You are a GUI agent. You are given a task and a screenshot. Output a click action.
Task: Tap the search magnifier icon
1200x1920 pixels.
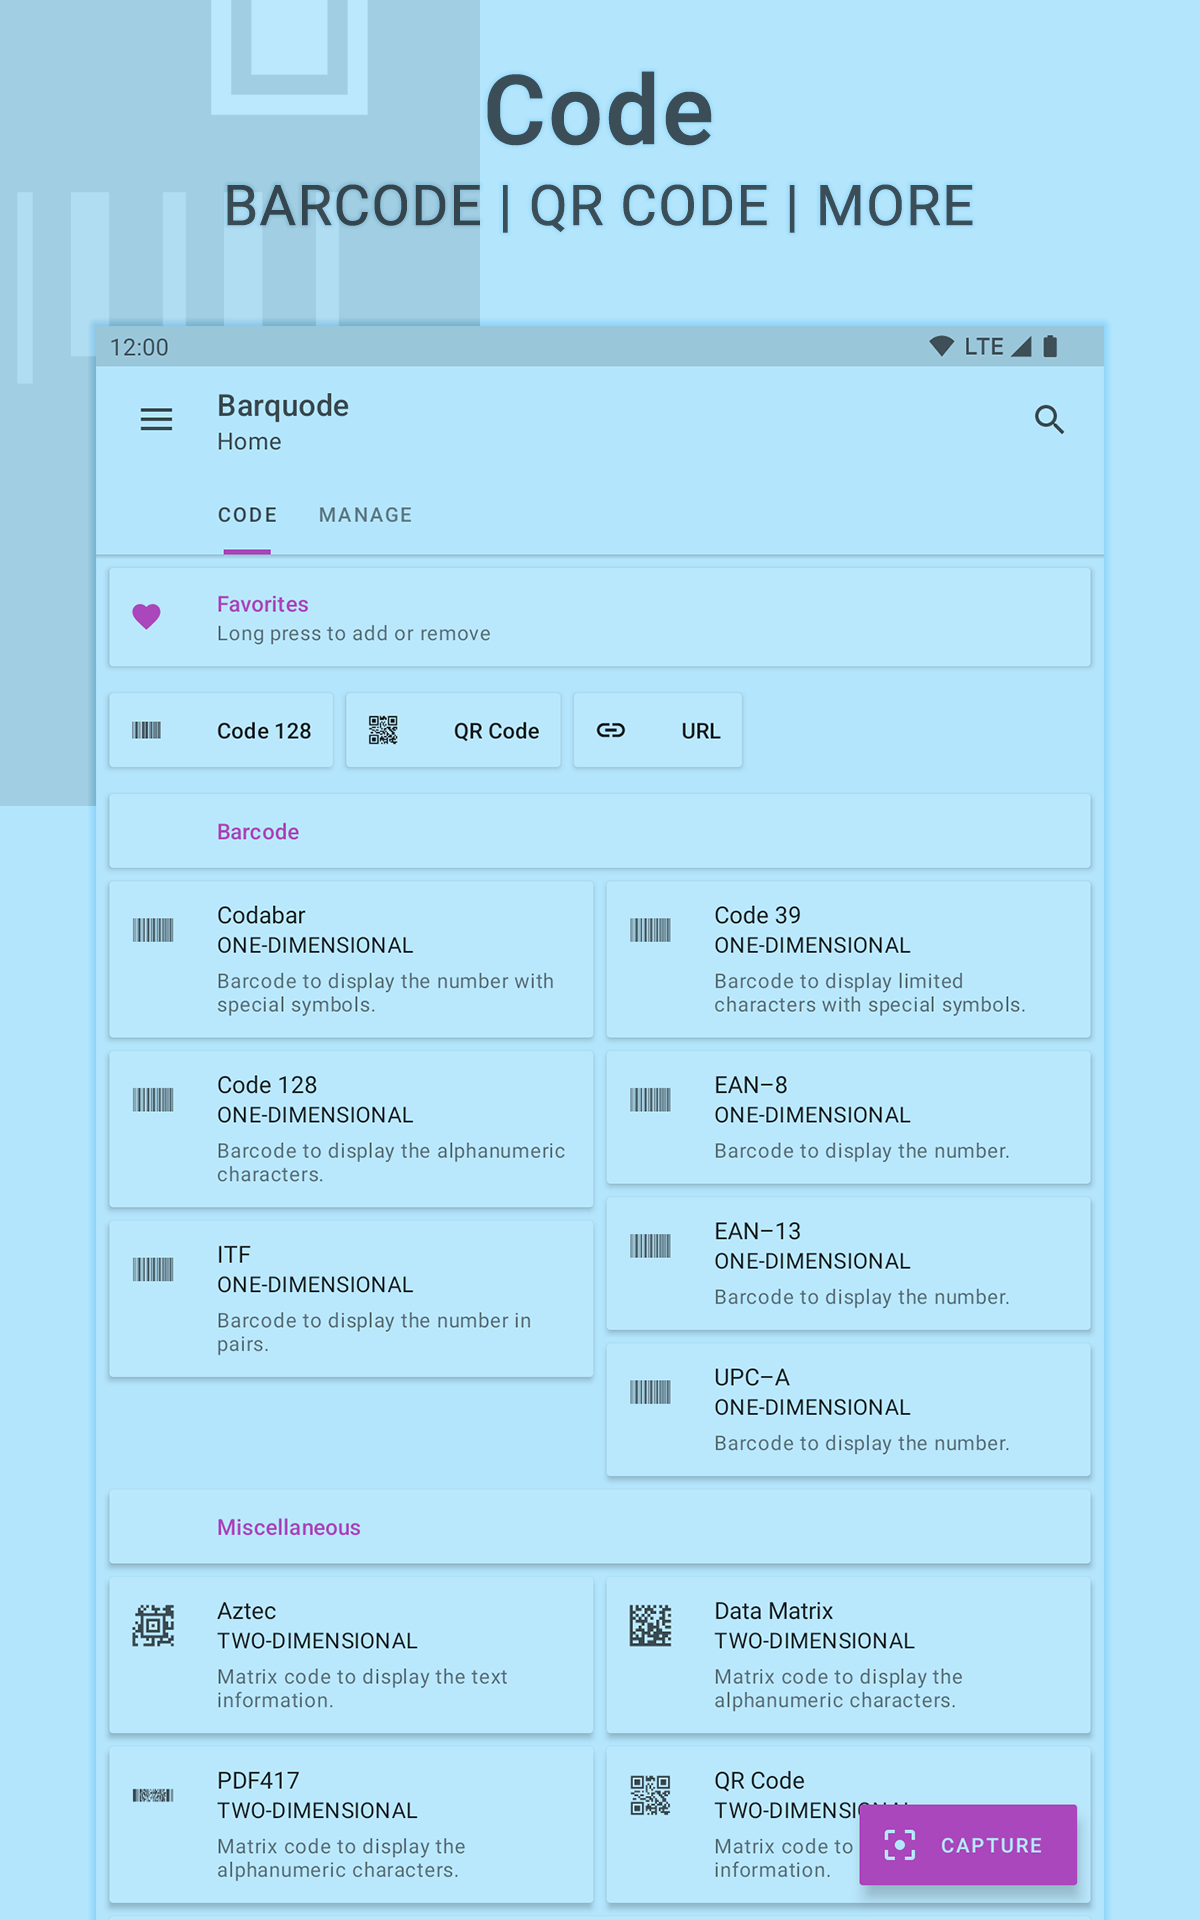(x=1049, y=419)
